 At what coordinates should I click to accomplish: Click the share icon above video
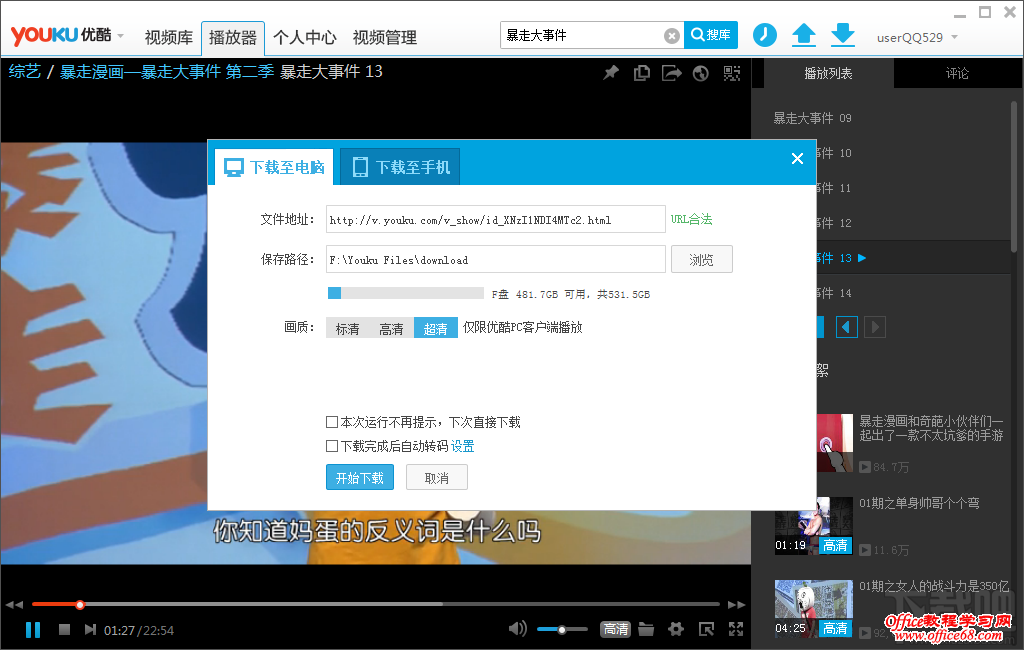pyautogui.click(x=671, y=73)
